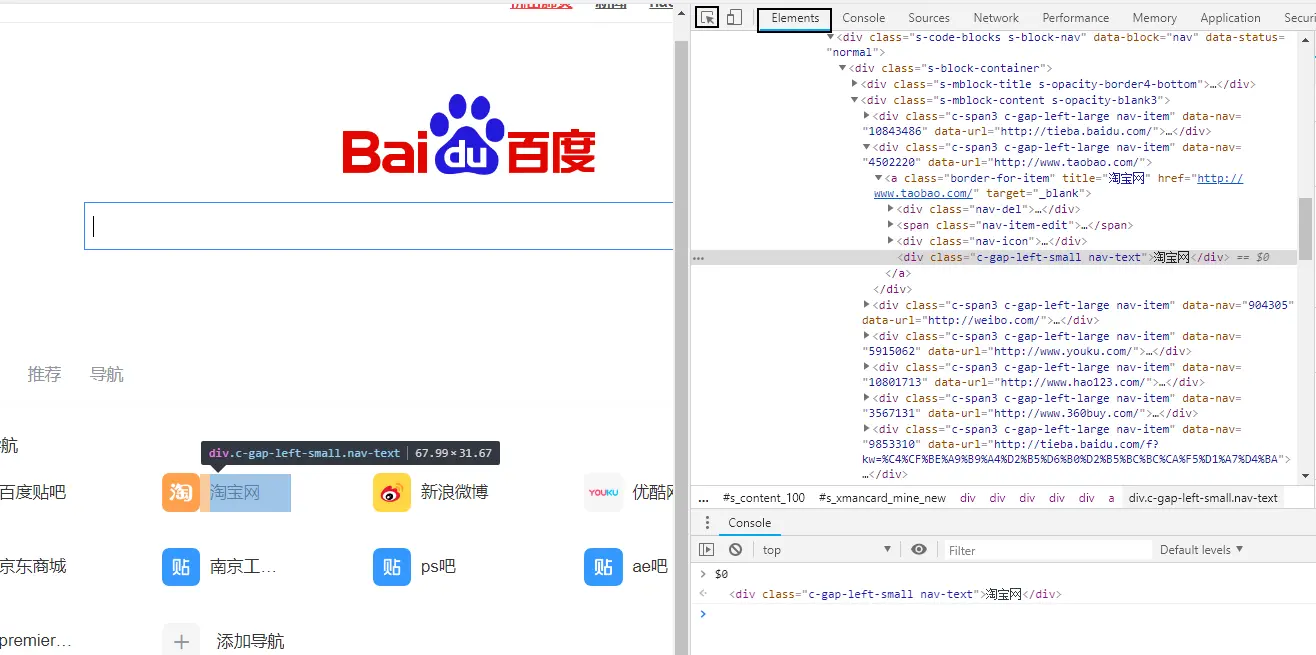Open the 新浪微博 navigation link

pos(454,492)
